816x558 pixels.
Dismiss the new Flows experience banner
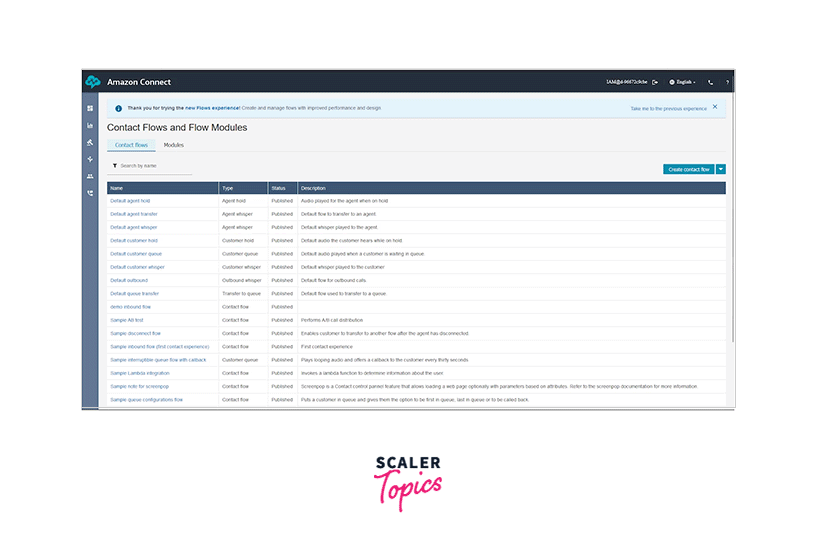coord(715,107)
